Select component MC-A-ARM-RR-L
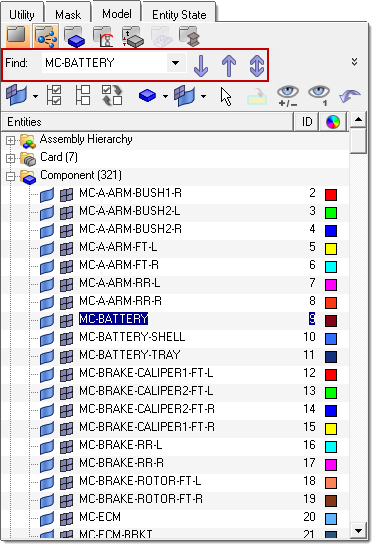 [120, 283]
